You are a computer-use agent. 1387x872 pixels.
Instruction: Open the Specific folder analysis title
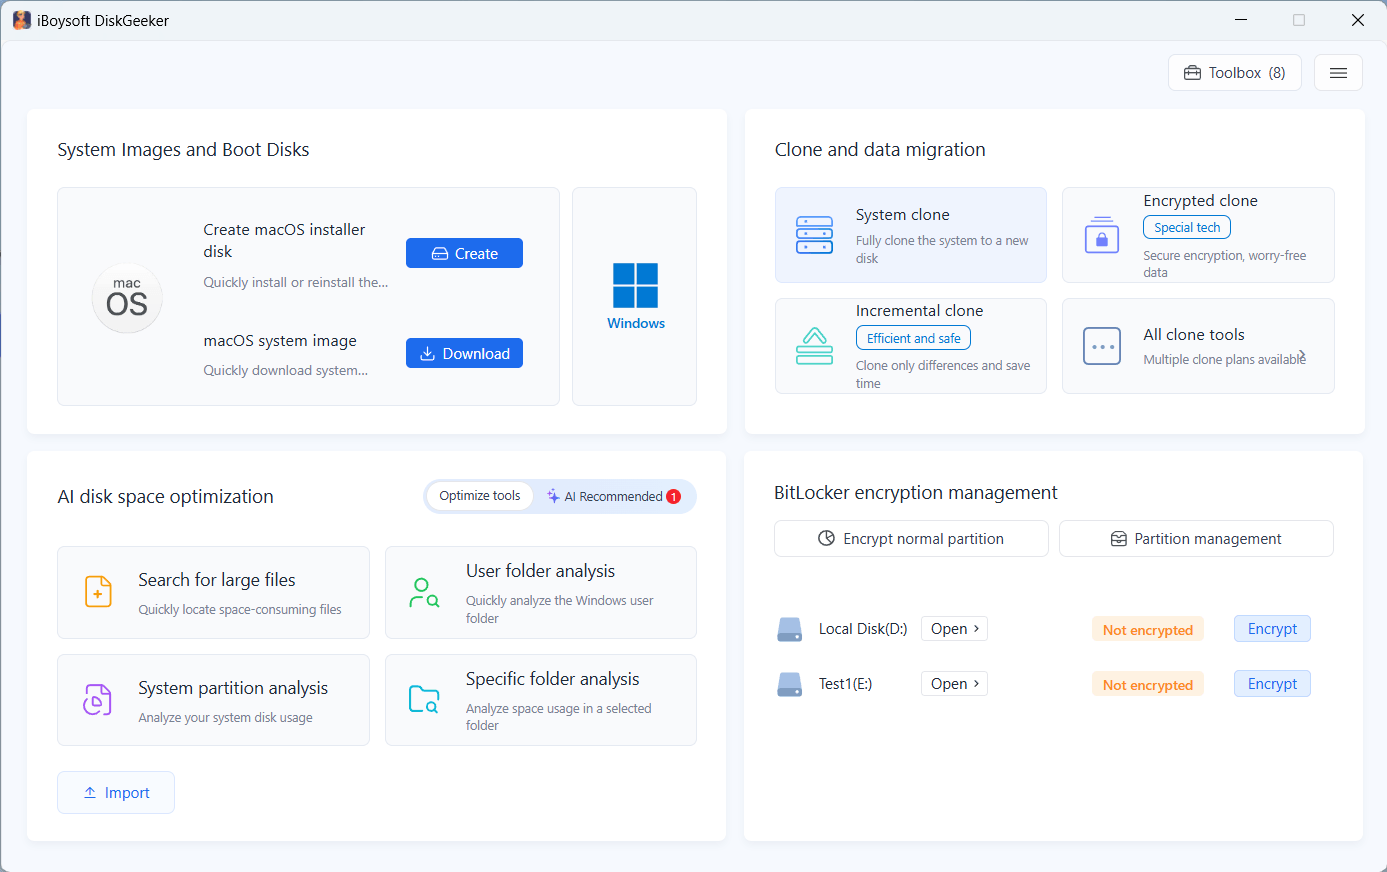[552, 679]
